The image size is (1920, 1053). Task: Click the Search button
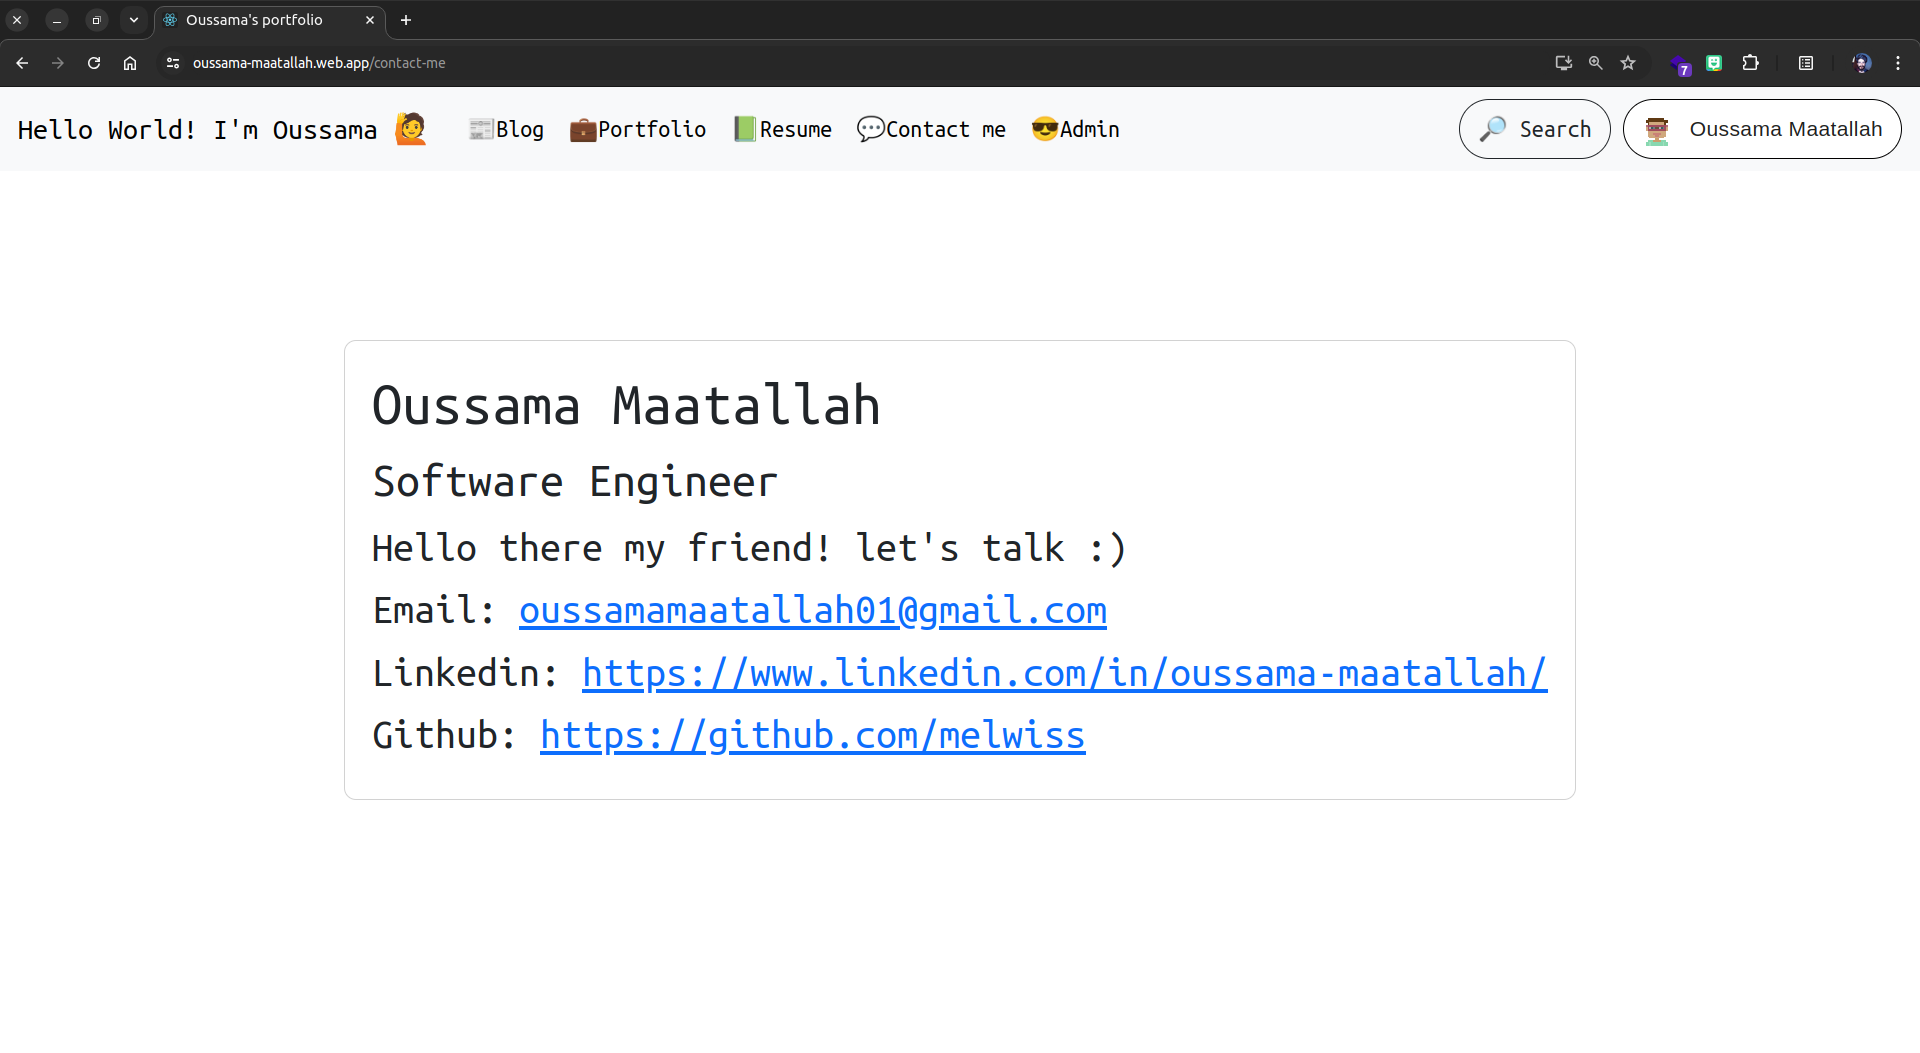1535,129
